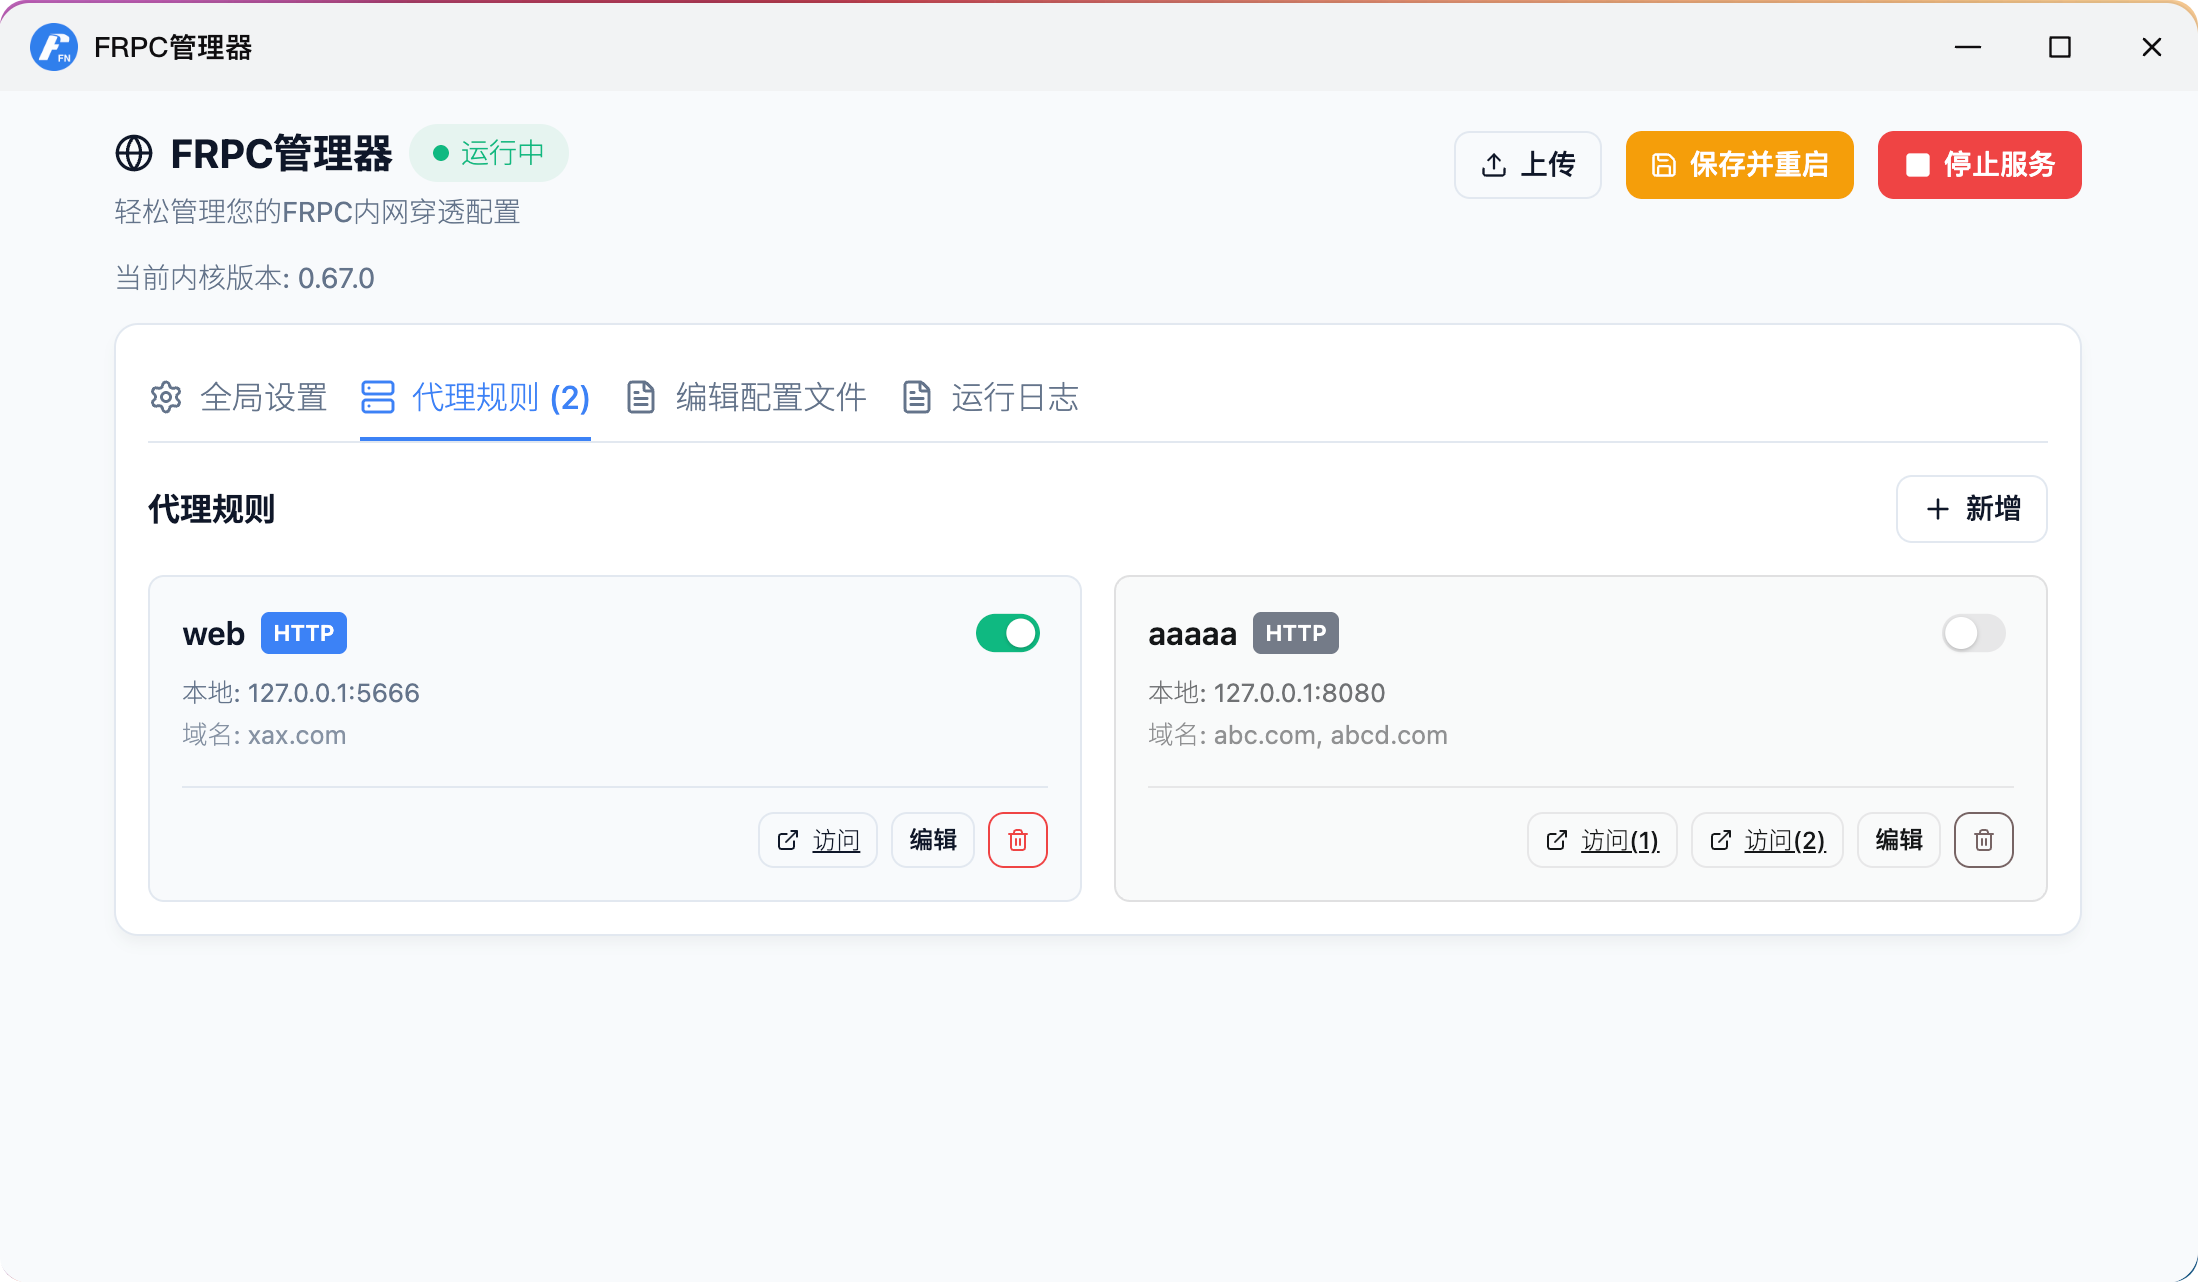Viewport: 2198px width, 1282px height.
Task: Disable the web proxy toggle
Action: tap(1007, 633)
